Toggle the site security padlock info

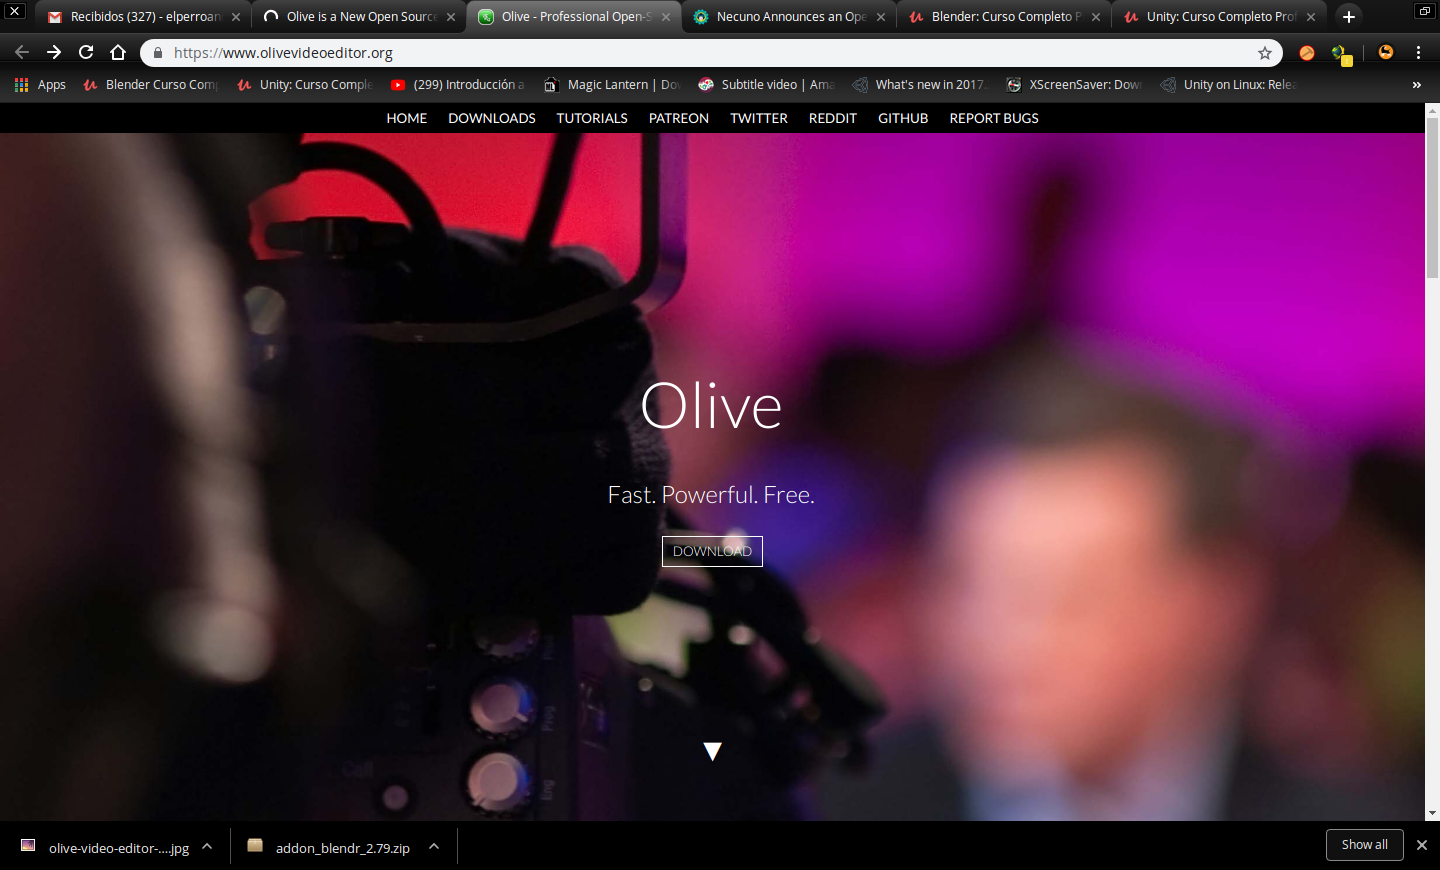point(157,52)
